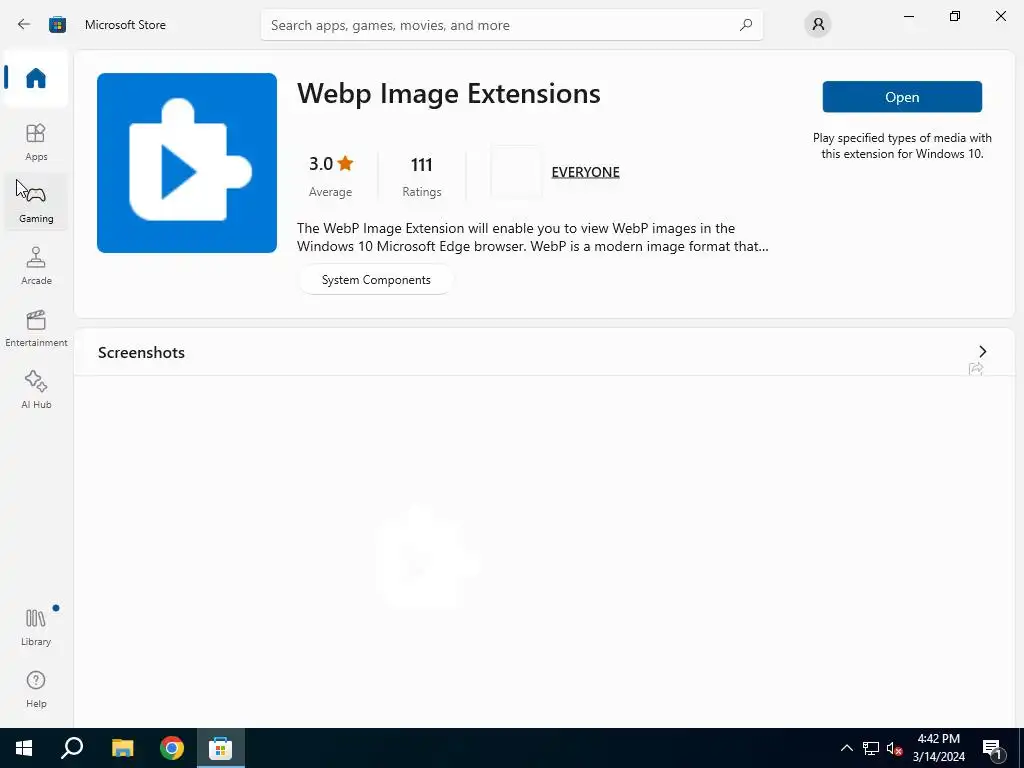The image size is (1024, 768).
Task: Close the Microsoft Store window
Action: [x=1000, y=16]
